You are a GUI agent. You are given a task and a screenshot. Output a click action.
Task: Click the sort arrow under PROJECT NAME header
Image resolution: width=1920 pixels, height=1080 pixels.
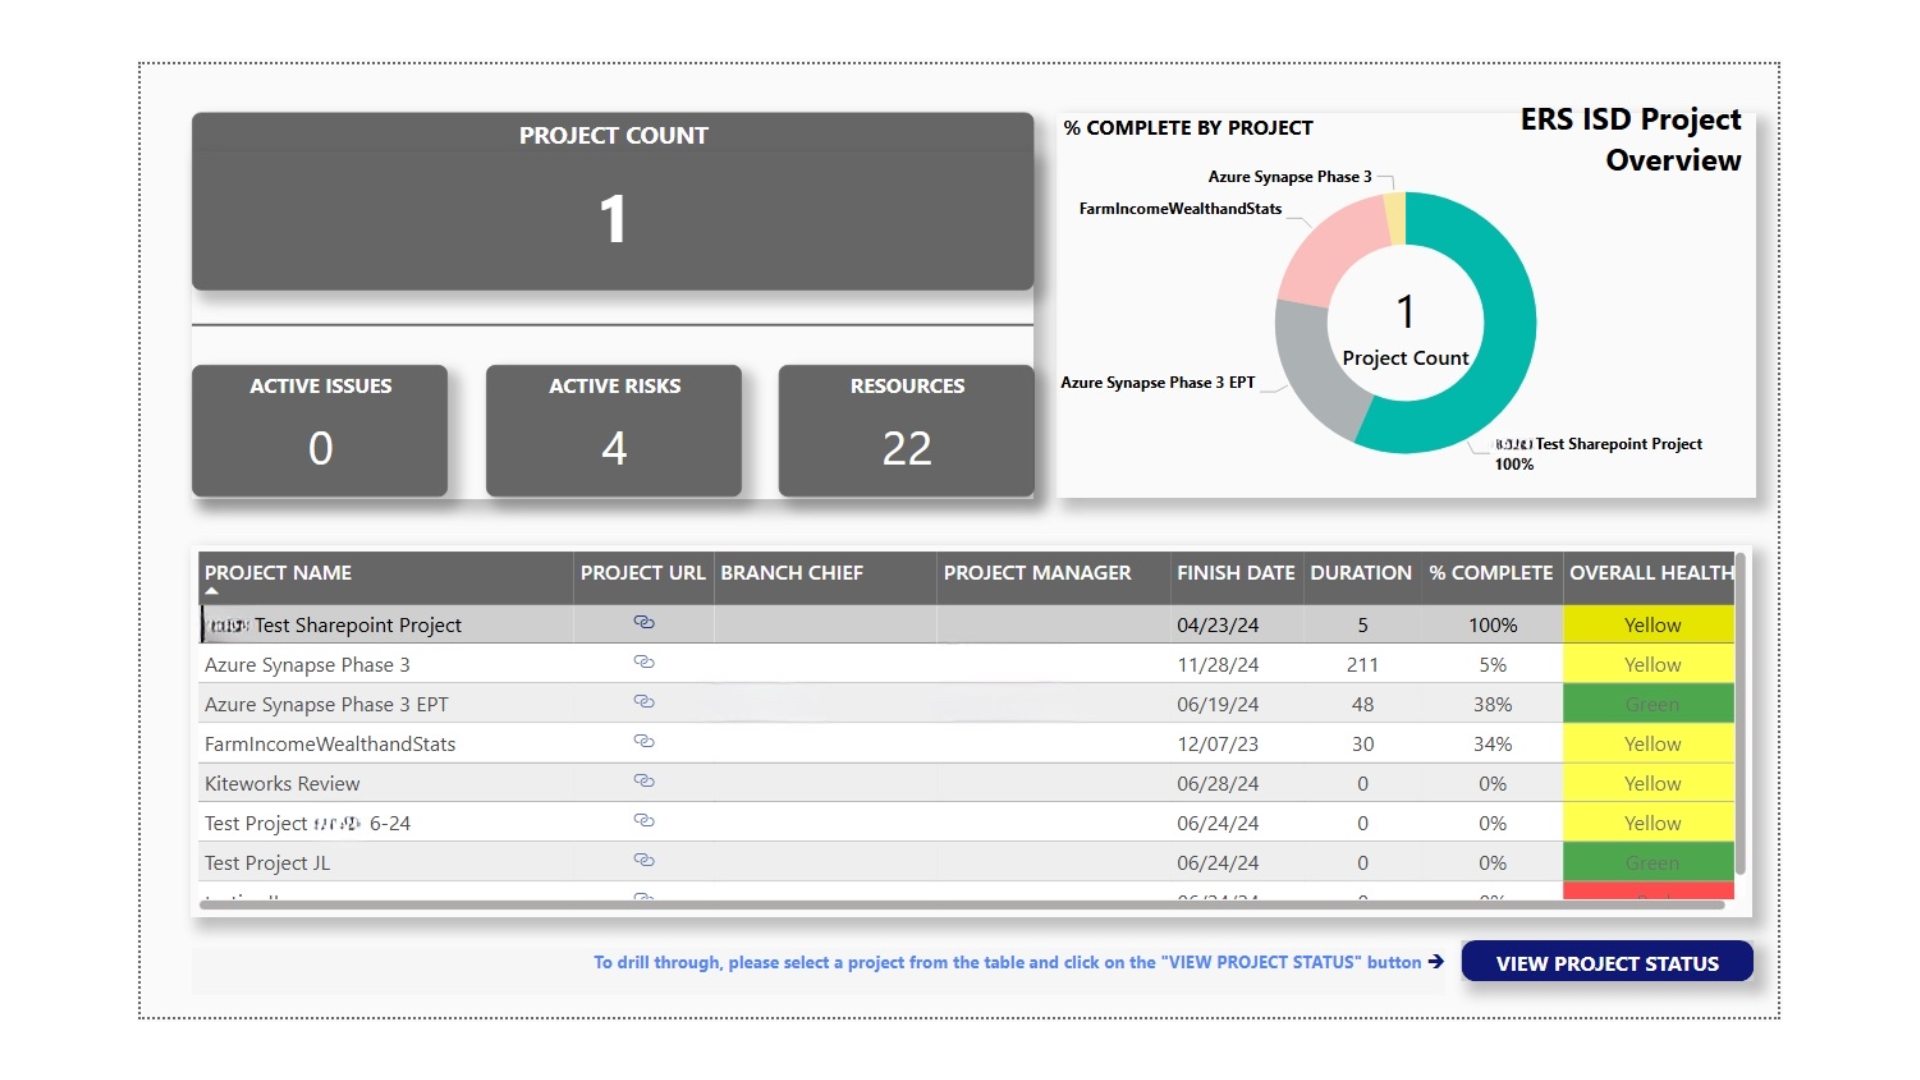(212, 591)
